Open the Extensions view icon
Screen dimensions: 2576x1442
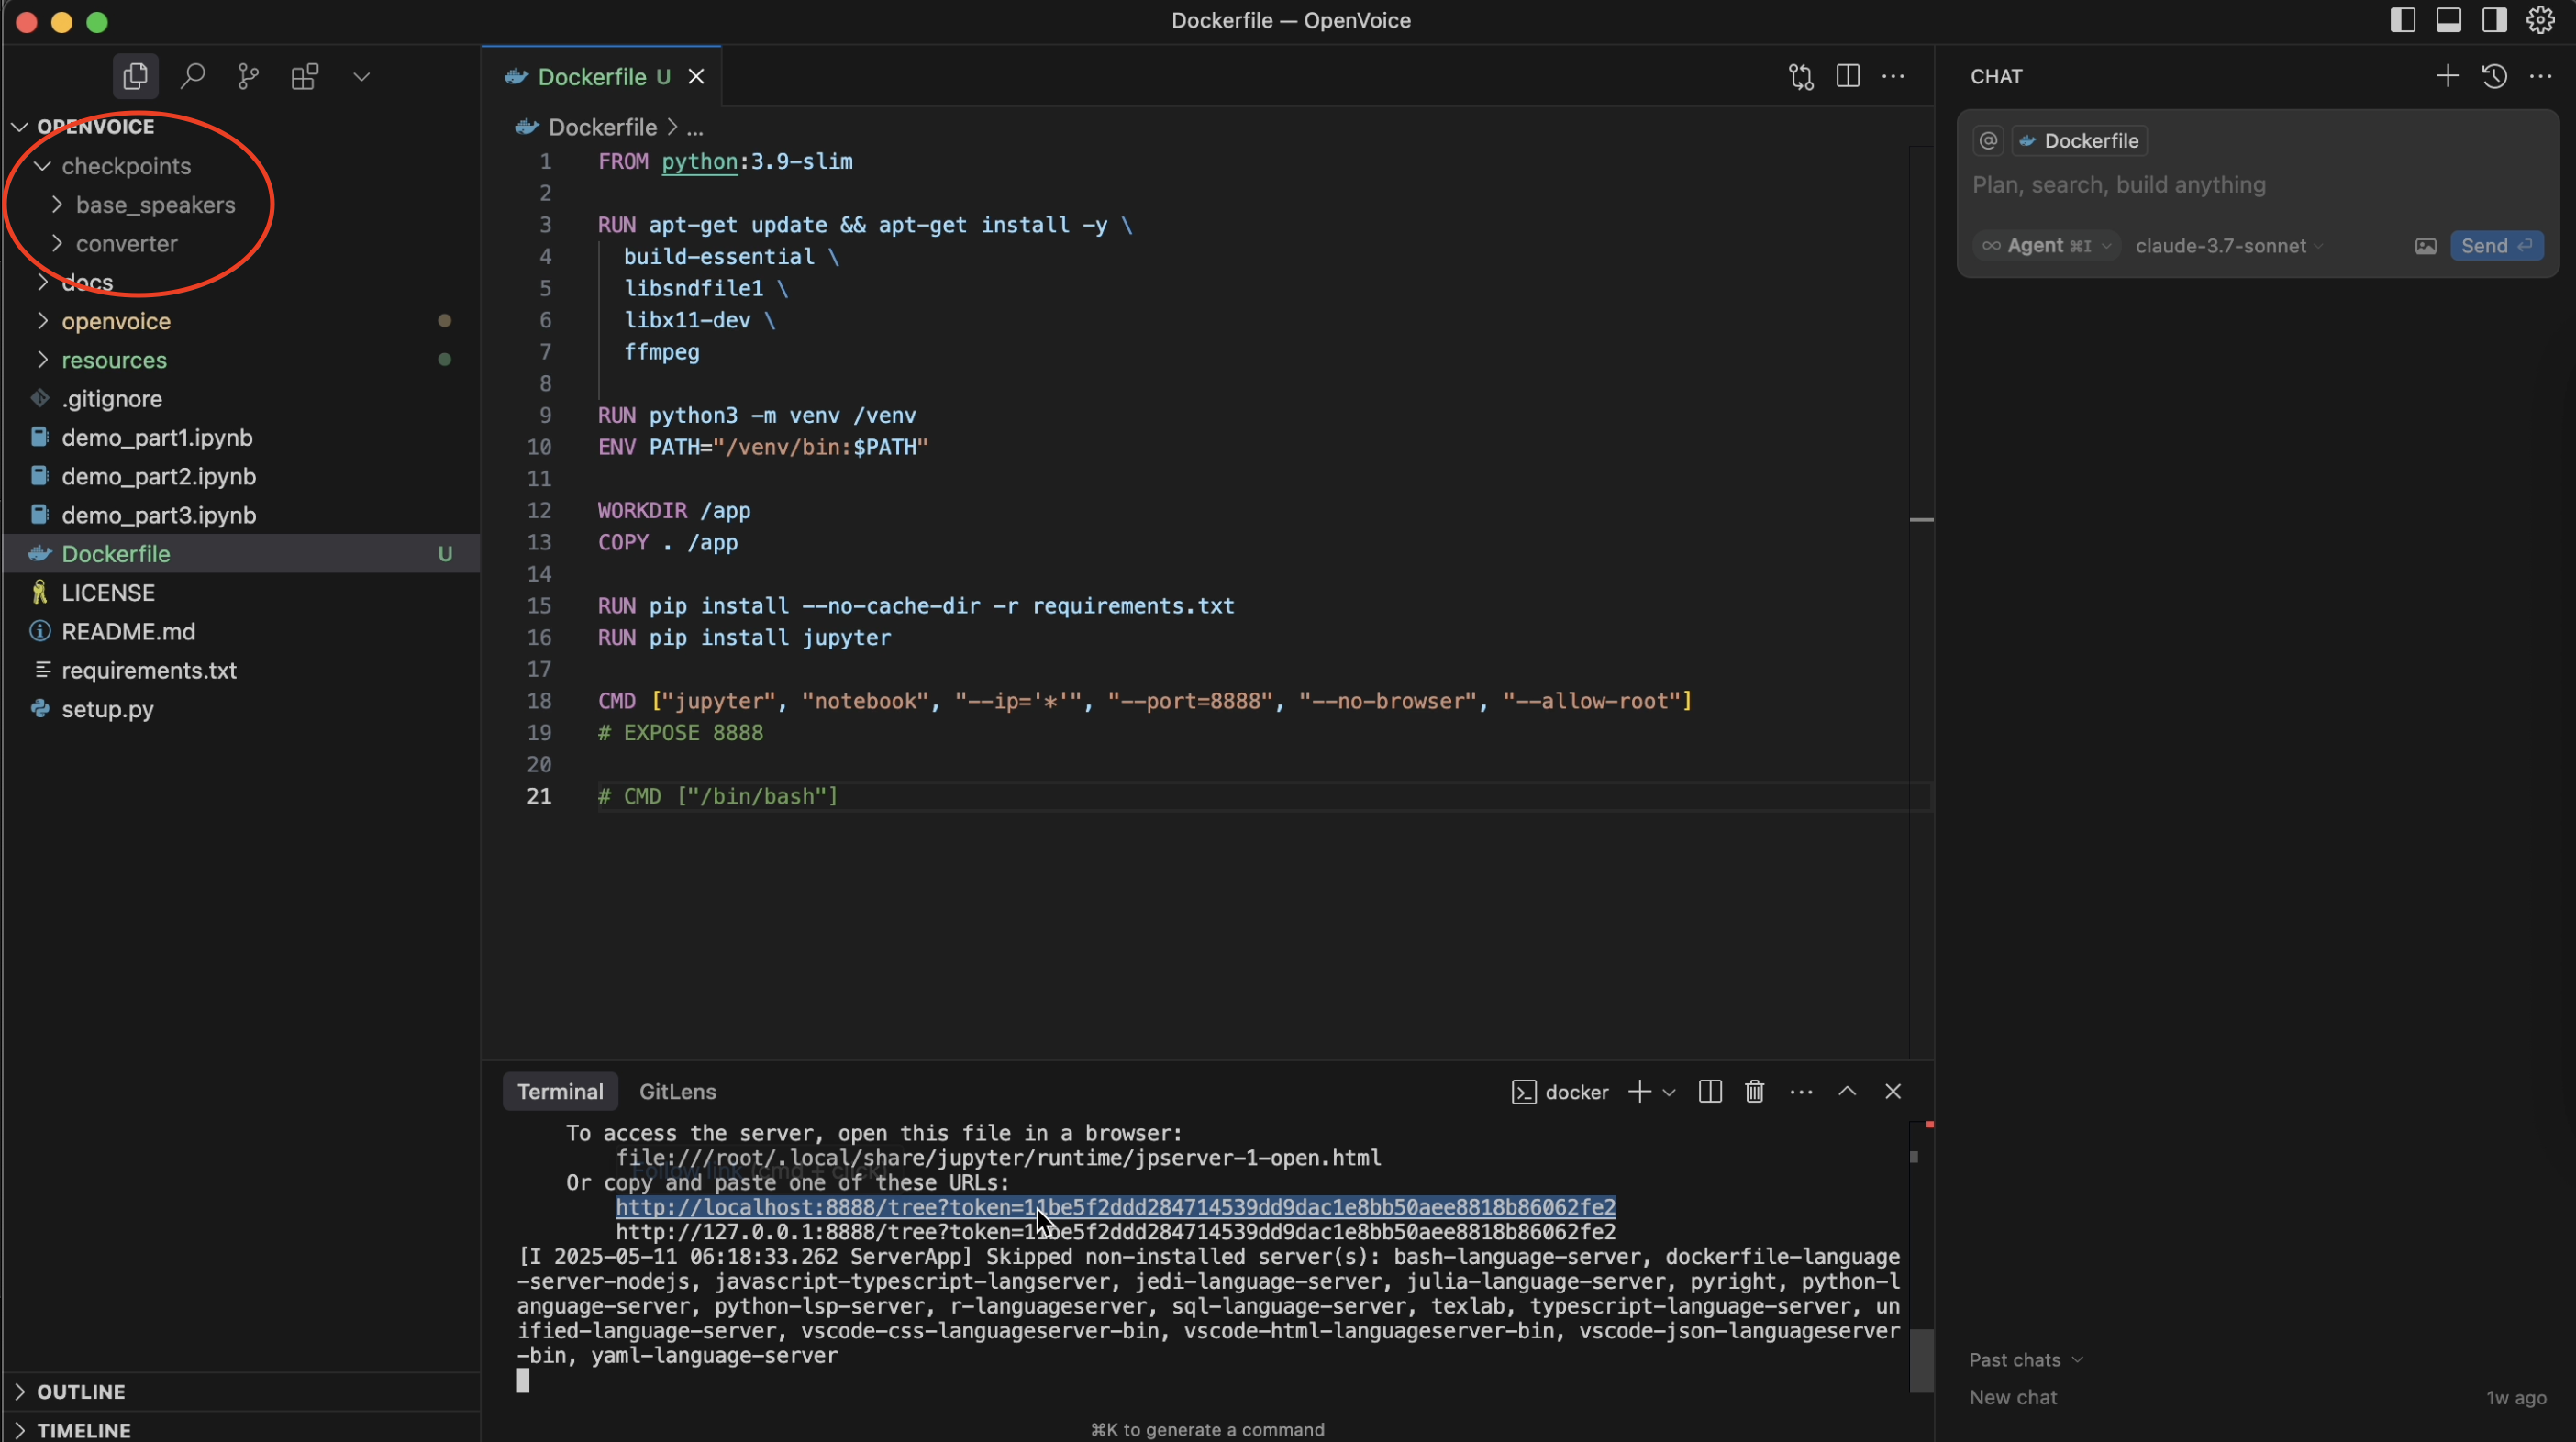pyautogui.click(x=305, y=77)
